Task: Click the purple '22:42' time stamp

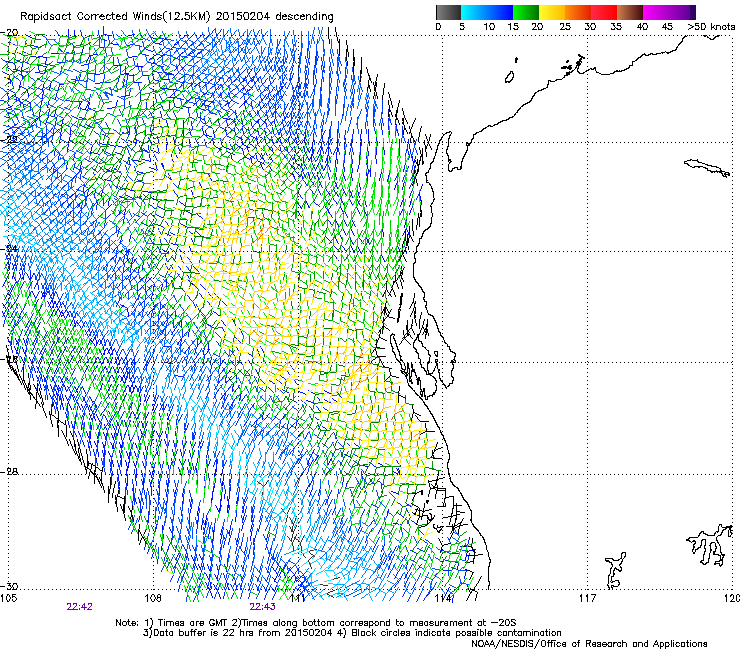Action: [x=79, y=607]
